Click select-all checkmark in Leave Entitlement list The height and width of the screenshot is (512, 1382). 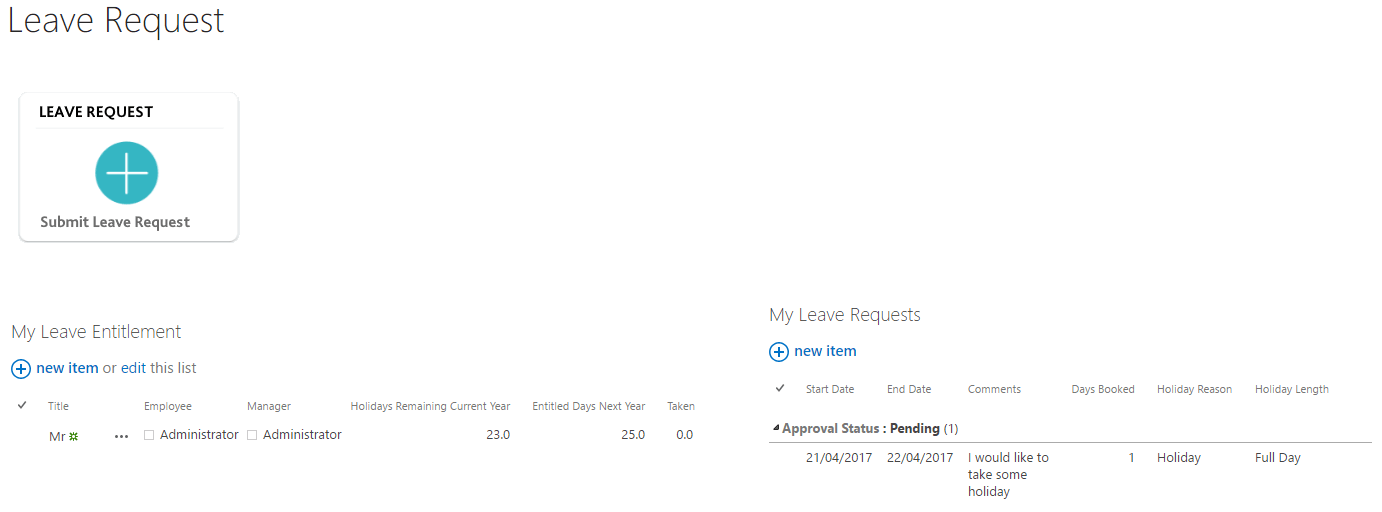click(x=22, y=406)
